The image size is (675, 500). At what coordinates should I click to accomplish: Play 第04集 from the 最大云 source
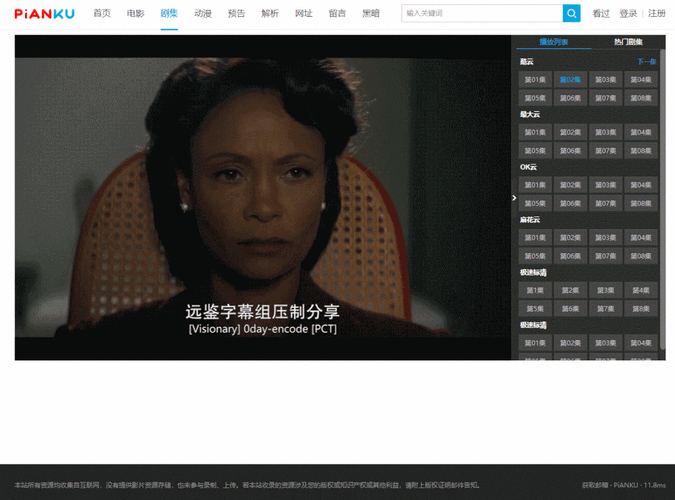point(641,132)
